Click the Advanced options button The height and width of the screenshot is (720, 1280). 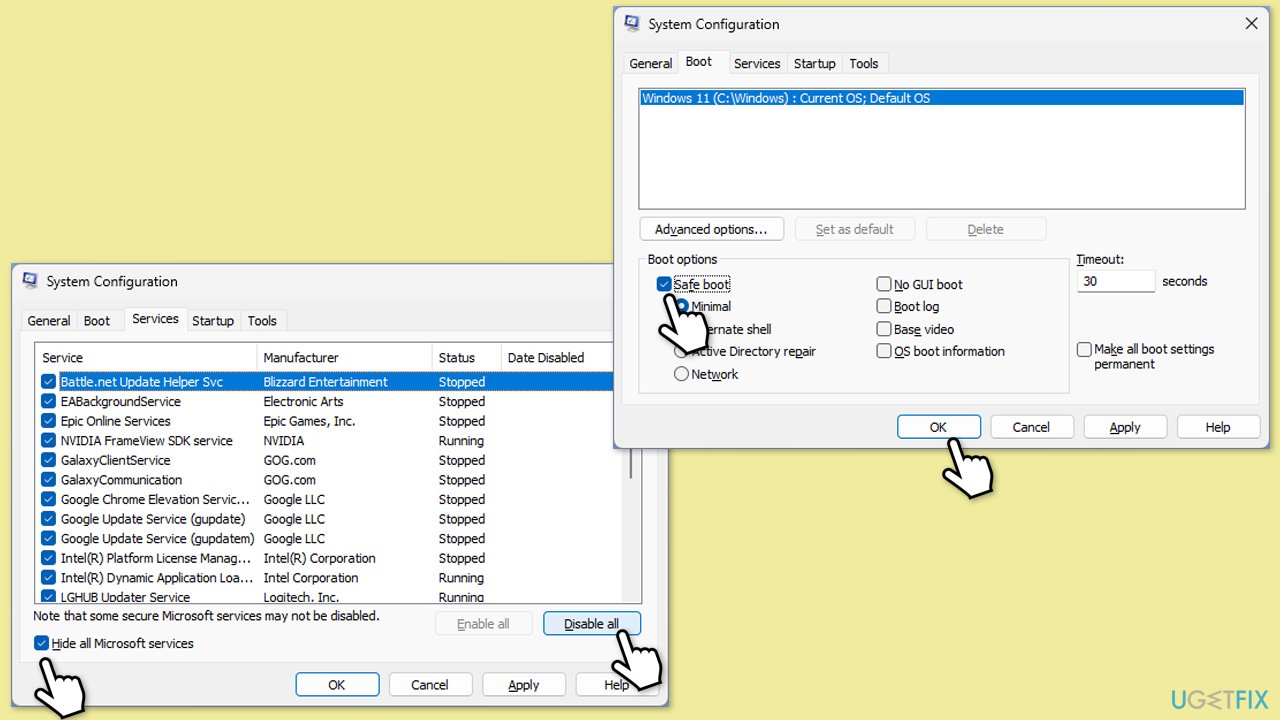point(711,229)
